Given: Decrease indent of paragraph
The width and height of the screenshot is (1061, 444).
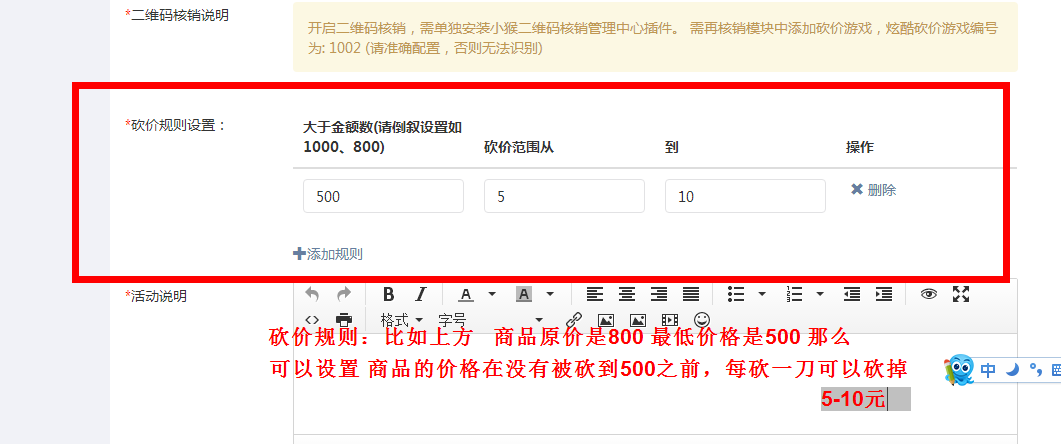Looking at the screenshot, I should tap(852, 294).
